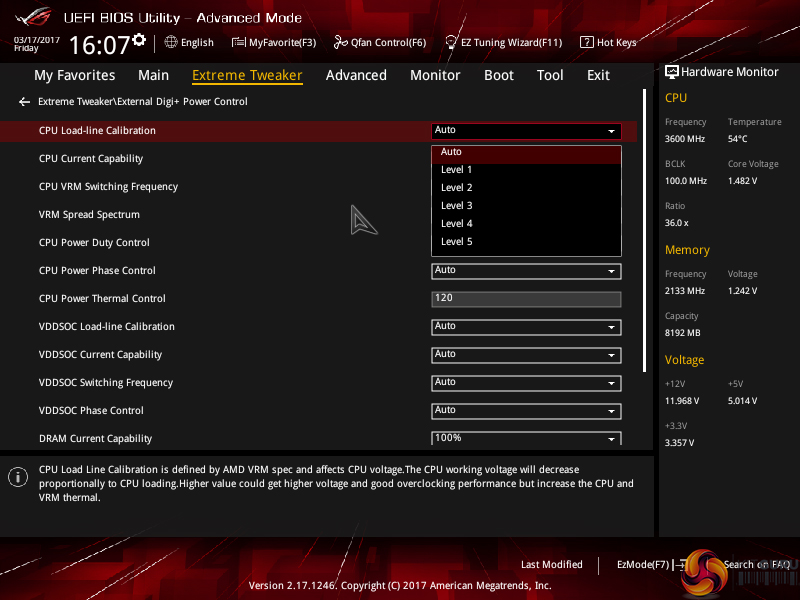This screenshot has height=600, width=800.
Task: Open VDDSOC Load-line Calibration dropdown
Action: click(526, 327)
